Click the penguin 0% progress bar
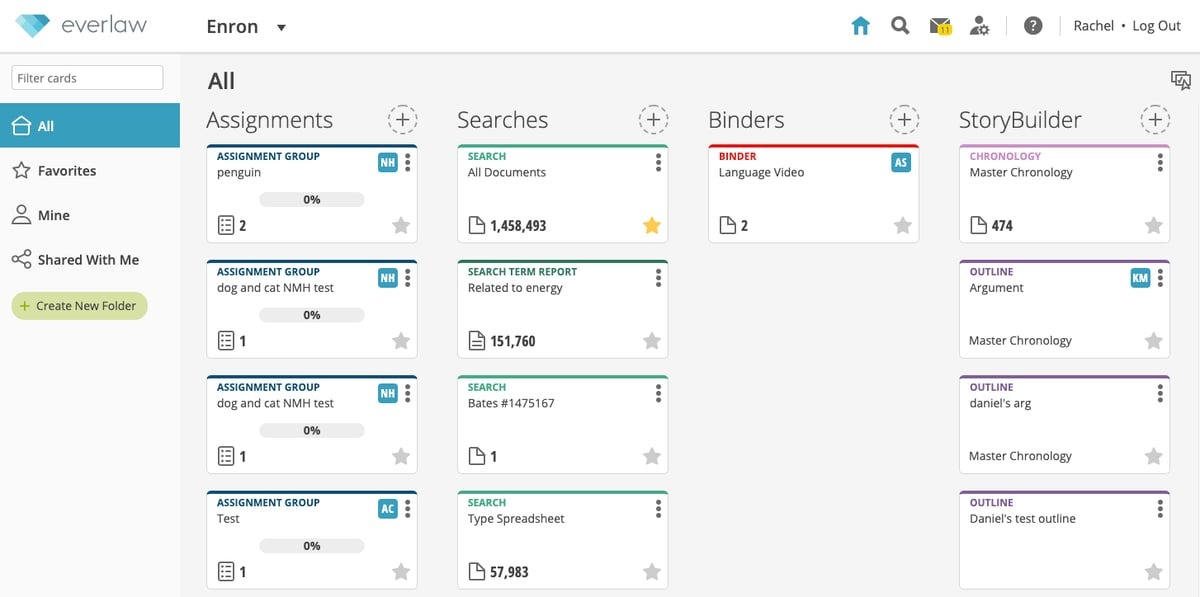 pos(312,200)
